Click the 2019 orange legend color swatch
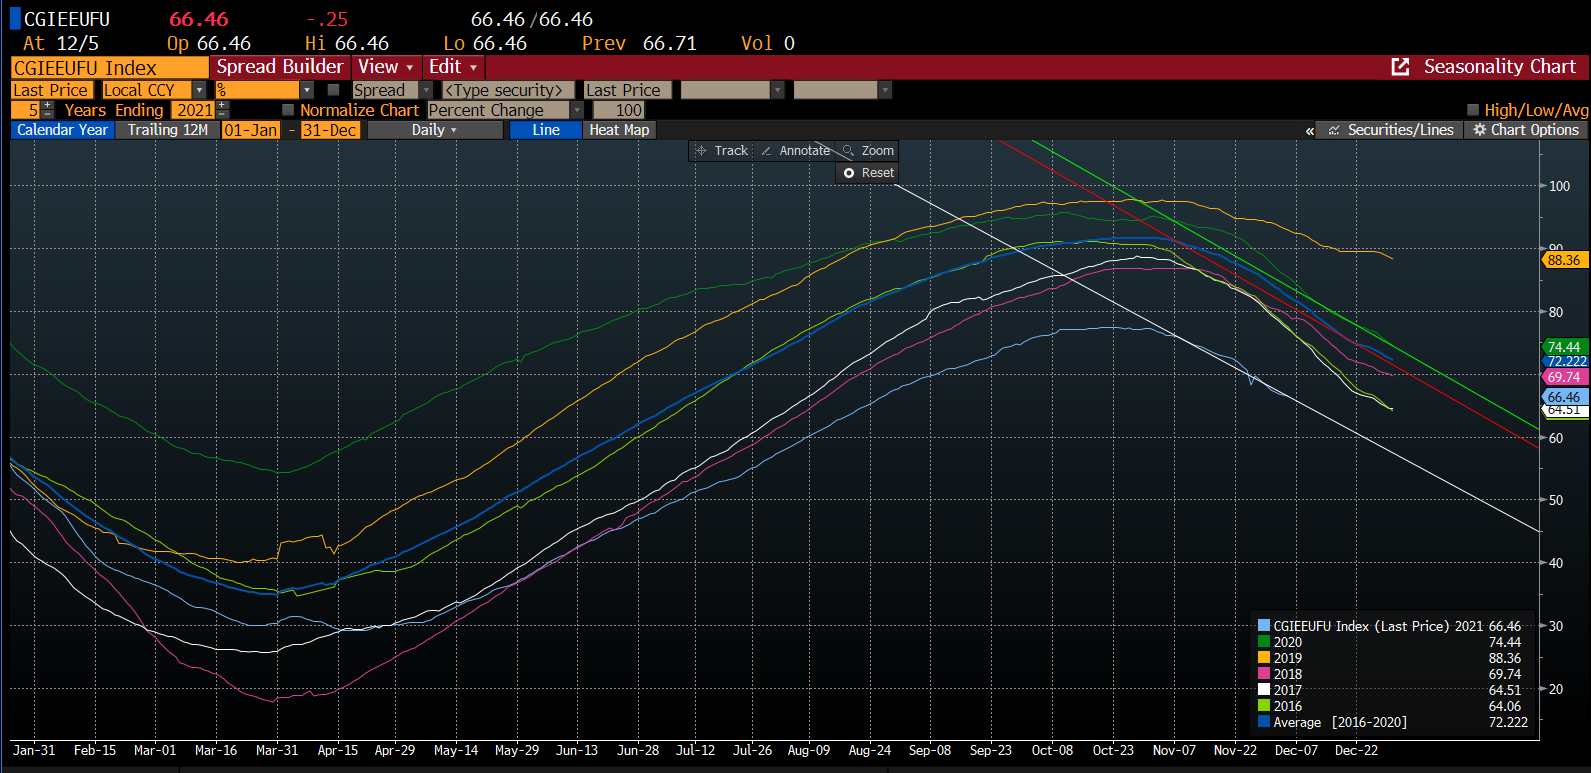 [x=1264, y=658]
